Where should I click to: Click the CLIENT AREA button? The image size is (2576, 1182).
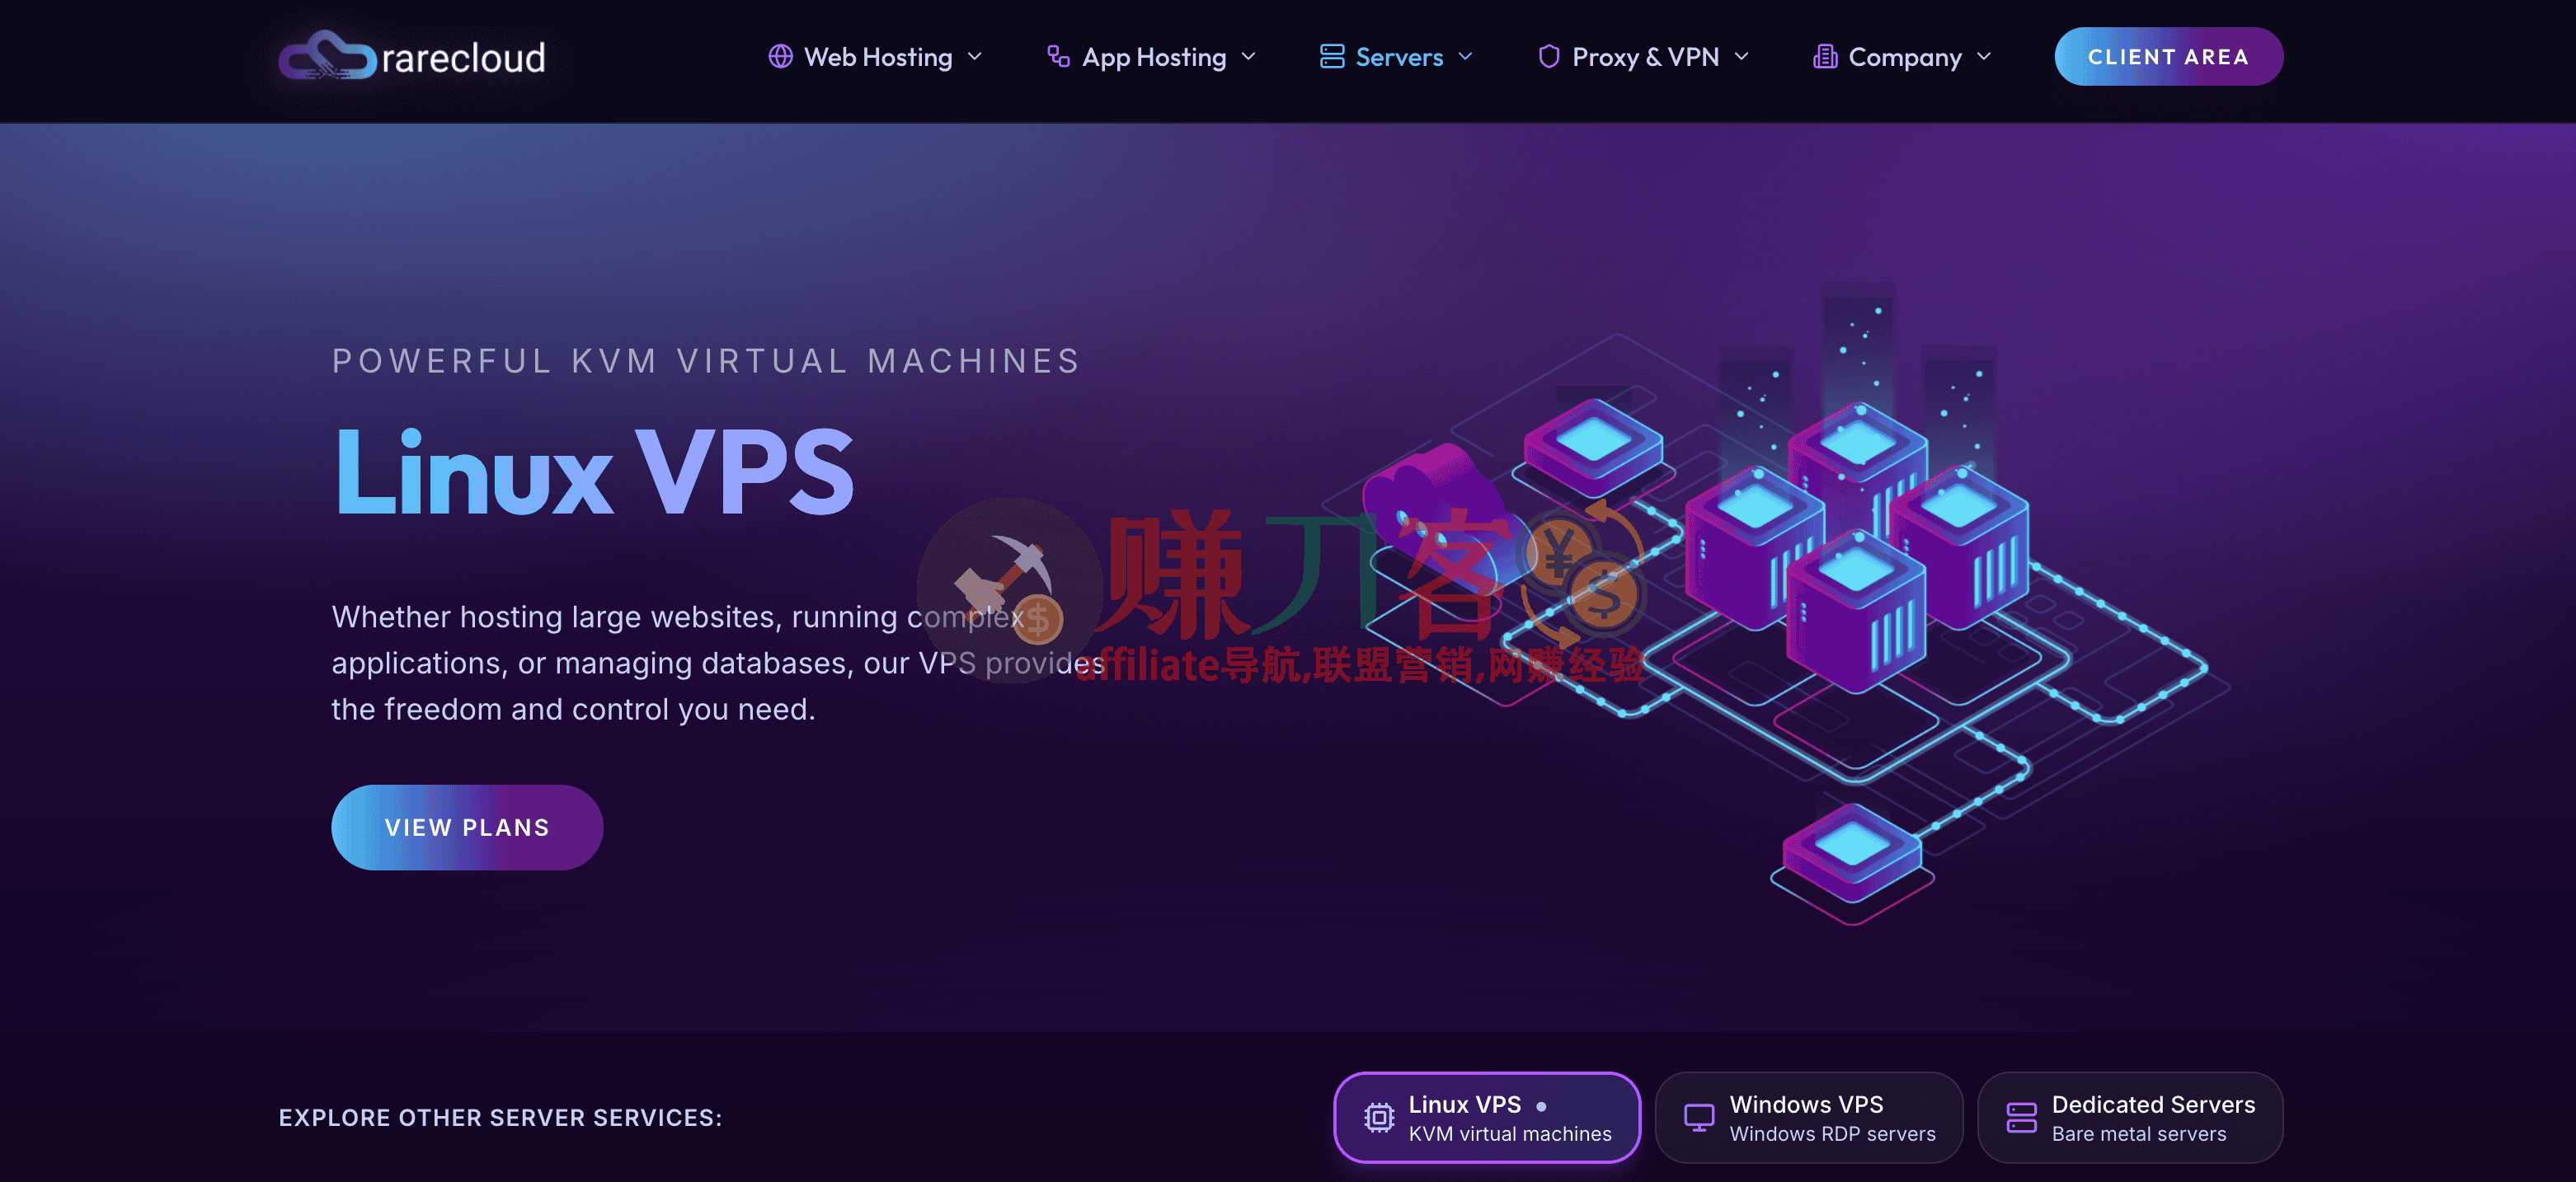coord(2168,57)
